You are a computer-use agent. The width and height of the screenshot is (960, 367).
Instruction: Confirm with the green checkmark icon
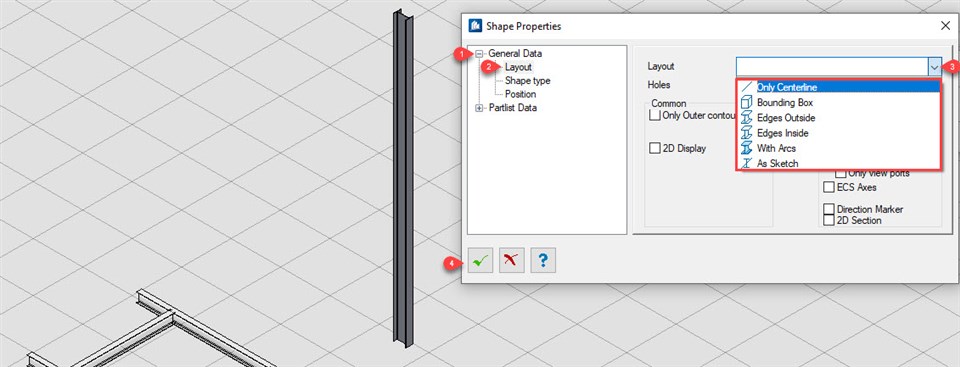480,260
